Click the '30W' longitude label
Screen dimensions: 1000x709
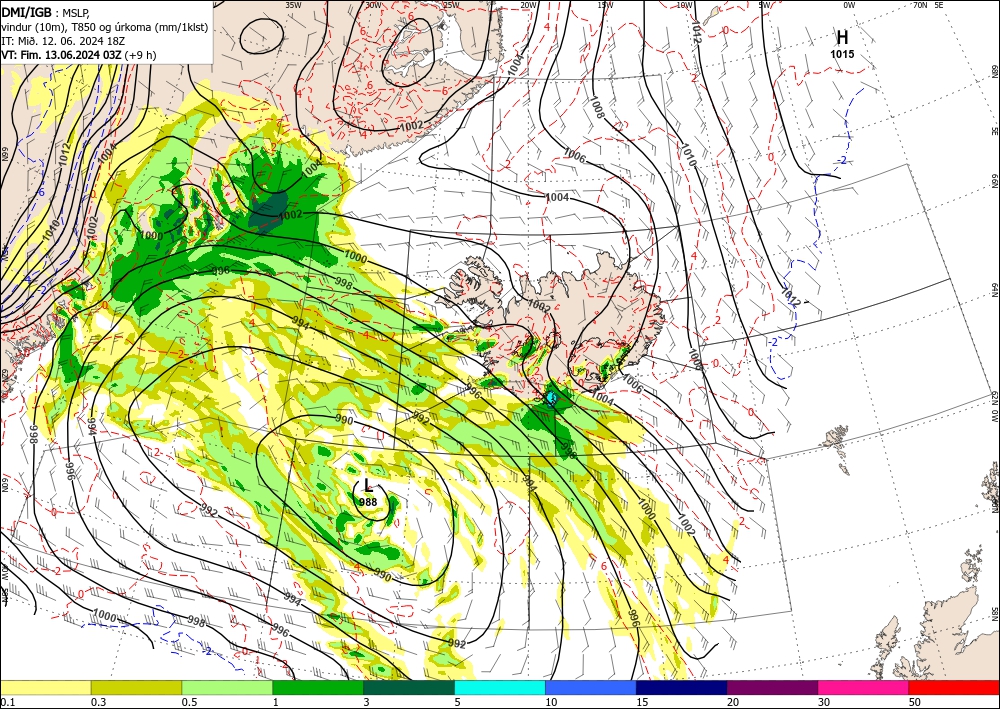[374, 5]
